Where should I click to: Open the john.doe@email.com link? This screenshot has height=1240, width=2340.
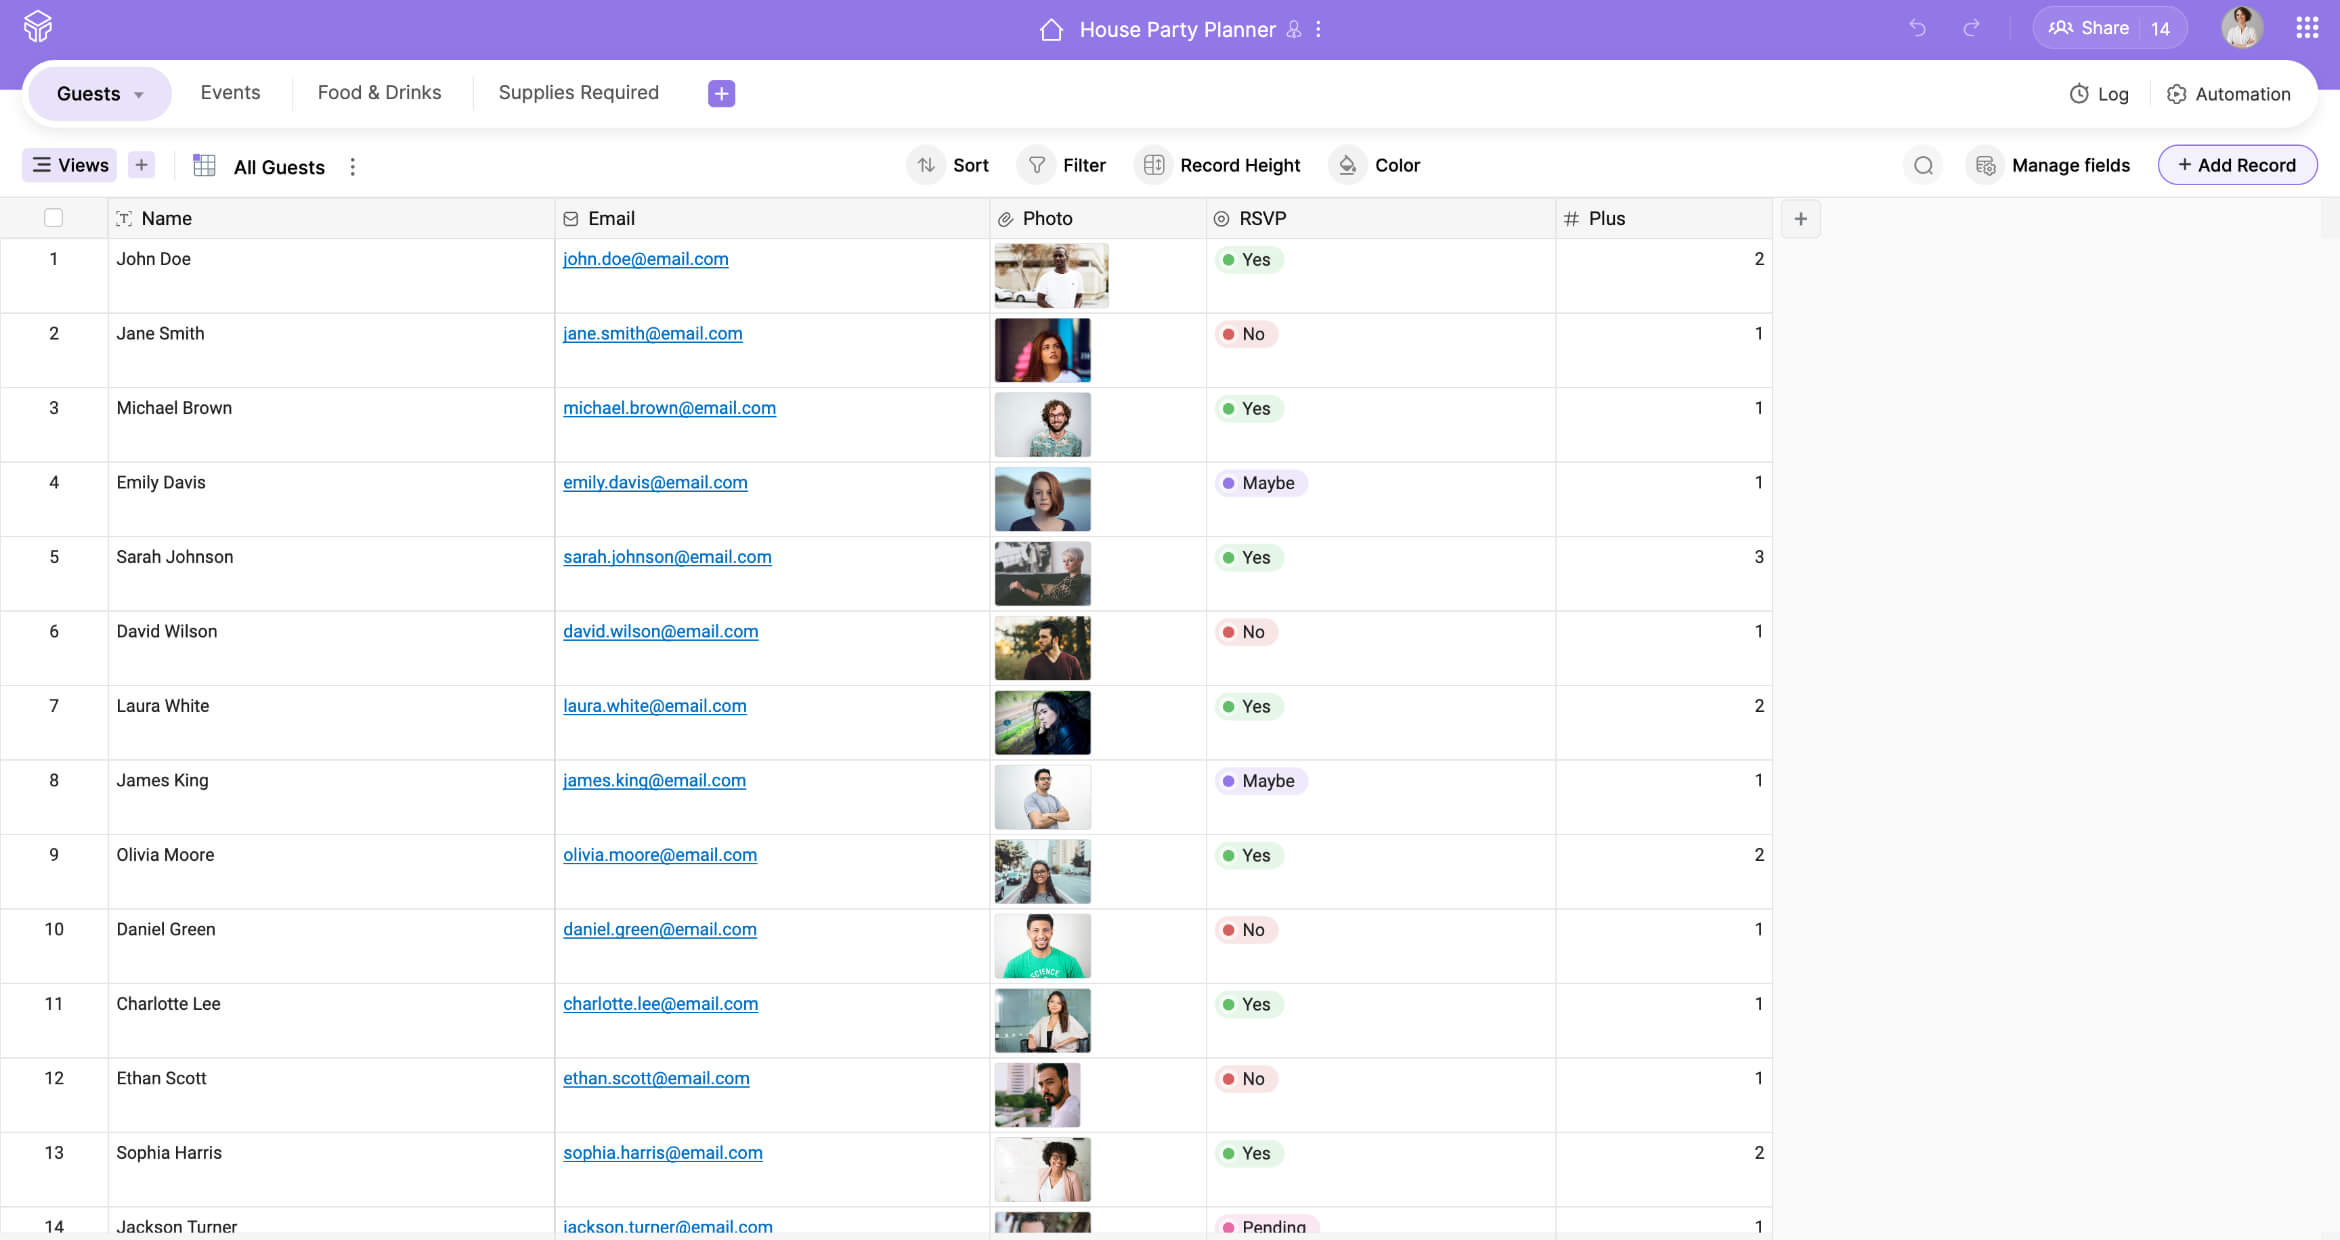645,259
